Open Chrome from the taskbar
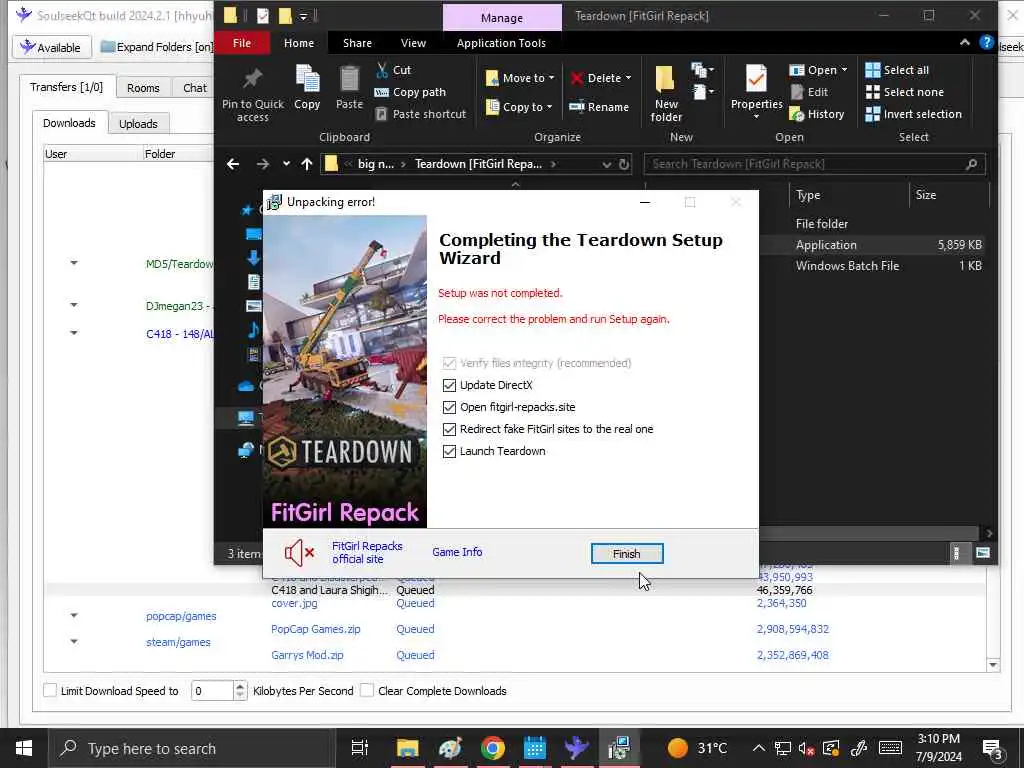This screenshot has height=768, width=1024. point(492,748)
